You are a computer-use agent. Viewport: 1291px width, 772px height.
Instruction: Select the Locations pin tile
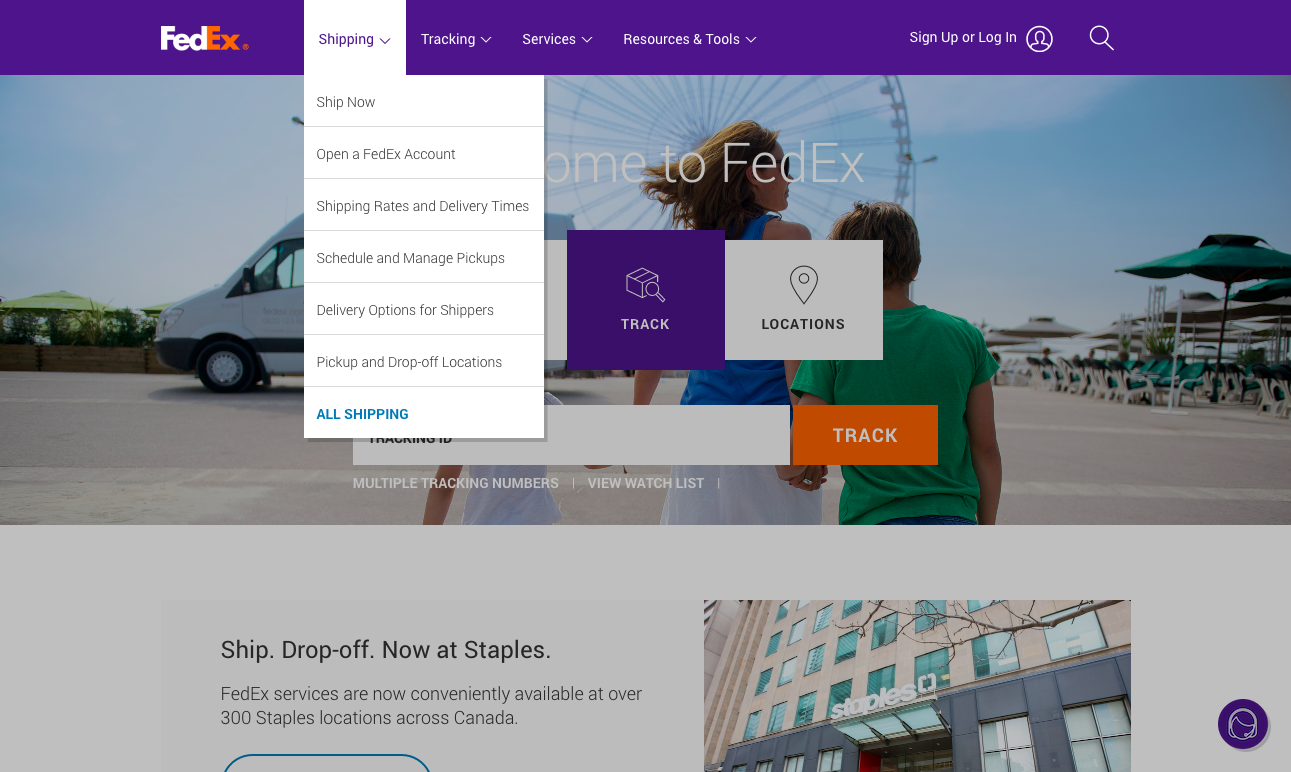[804, 300]
